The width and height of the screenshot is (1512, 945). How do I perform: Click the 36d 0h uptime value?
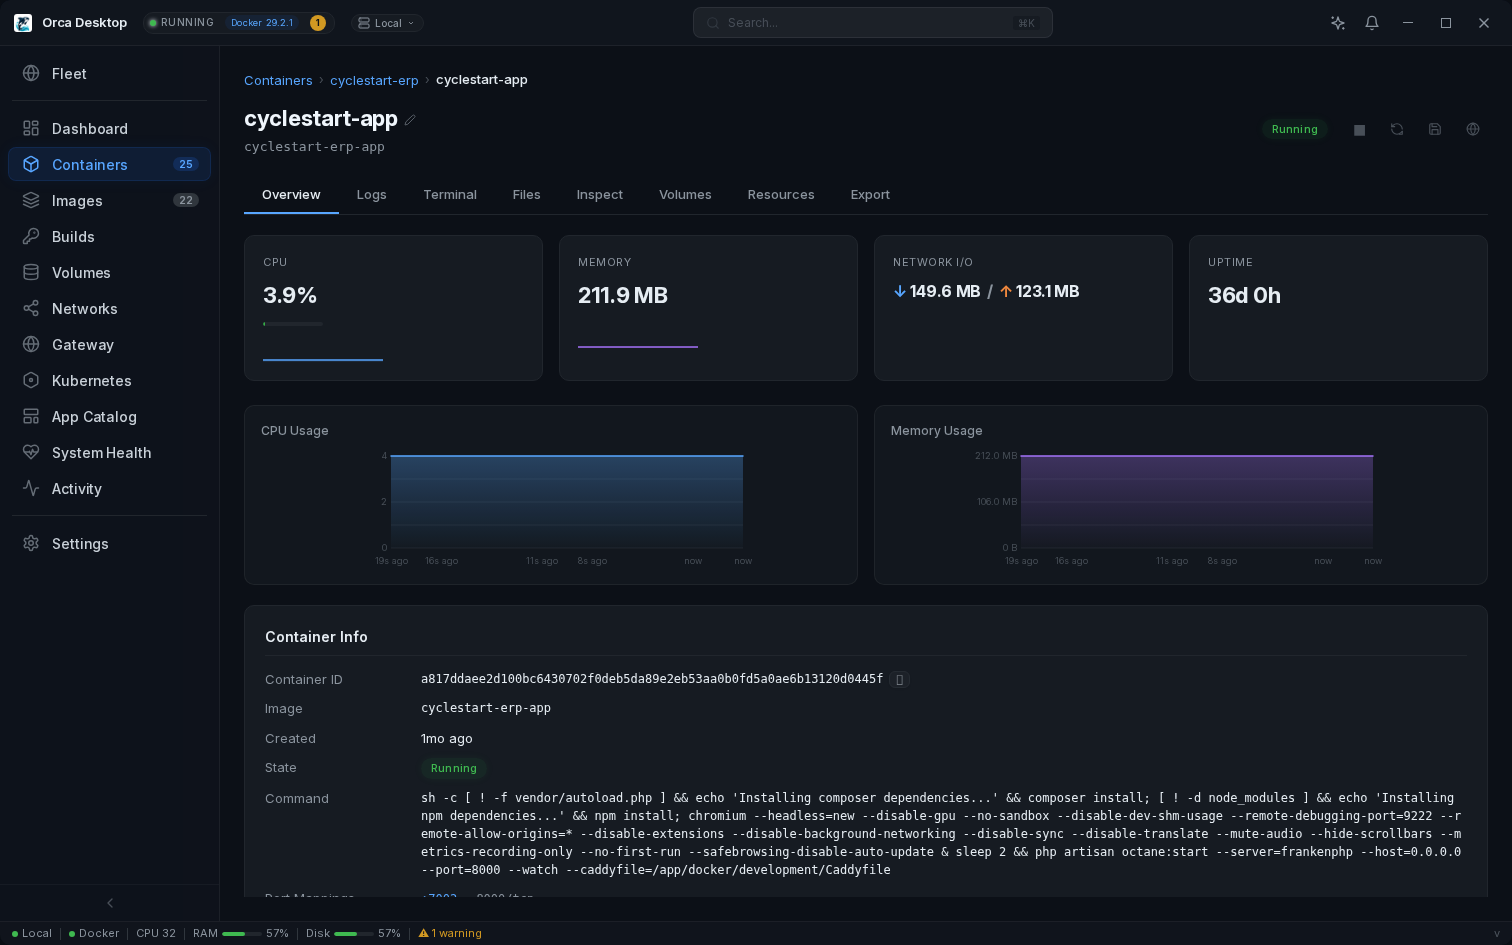click(1244, 296)
